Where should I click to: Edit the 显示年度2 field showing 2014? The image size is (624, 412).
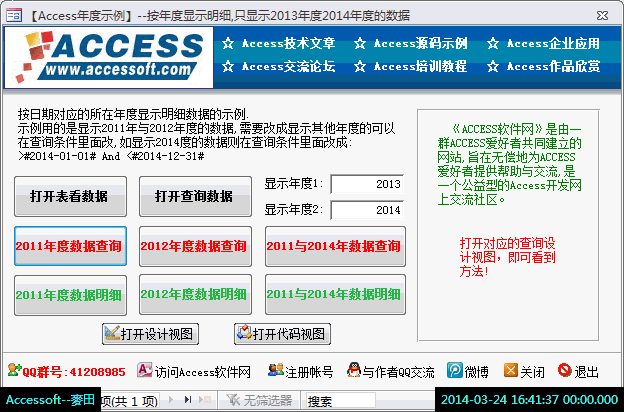[x=367, y=210]
